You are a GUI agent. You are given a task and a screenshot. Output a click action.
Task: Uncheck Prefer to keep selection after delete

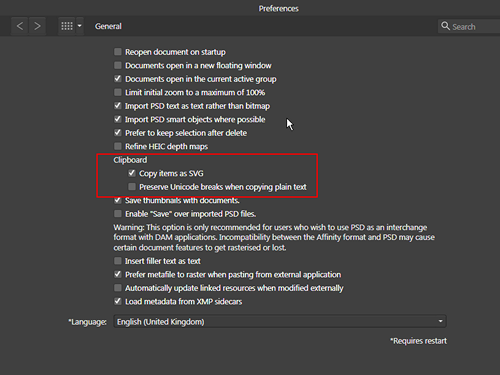click(118, 133)
